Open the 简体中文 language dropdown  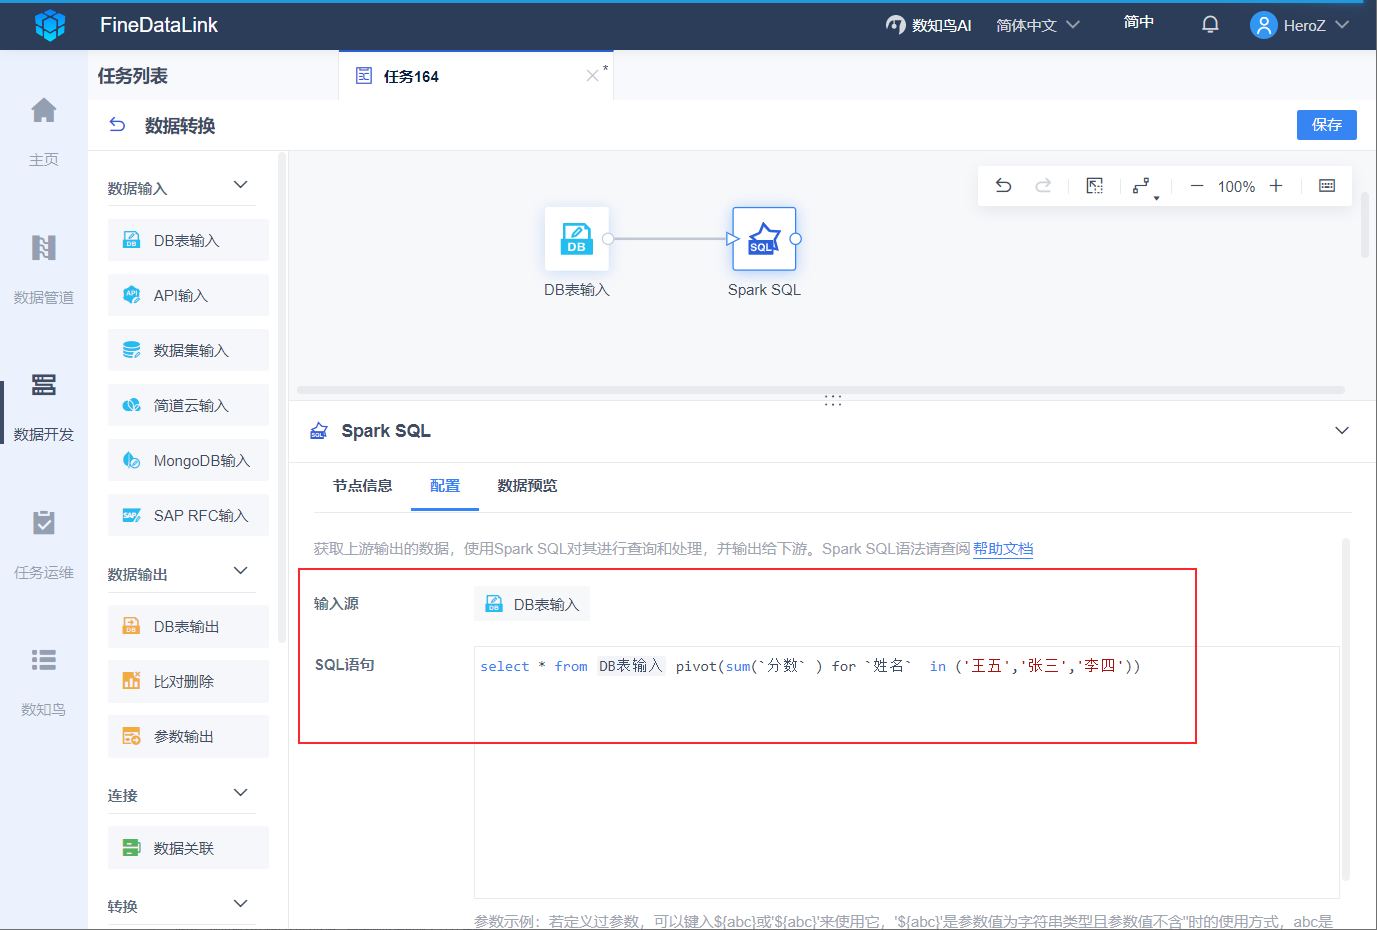pos(1038,25)
